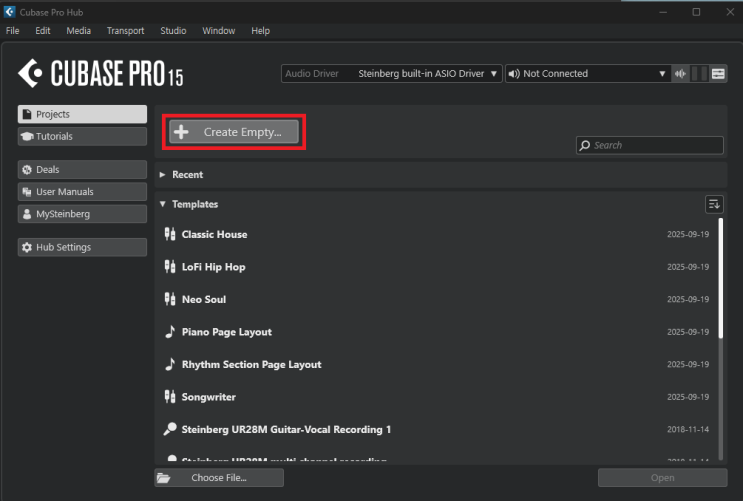Screen dimensions: 743x501
Task: Click the Songwriter template mixer icon
Action: click(170, 396)
